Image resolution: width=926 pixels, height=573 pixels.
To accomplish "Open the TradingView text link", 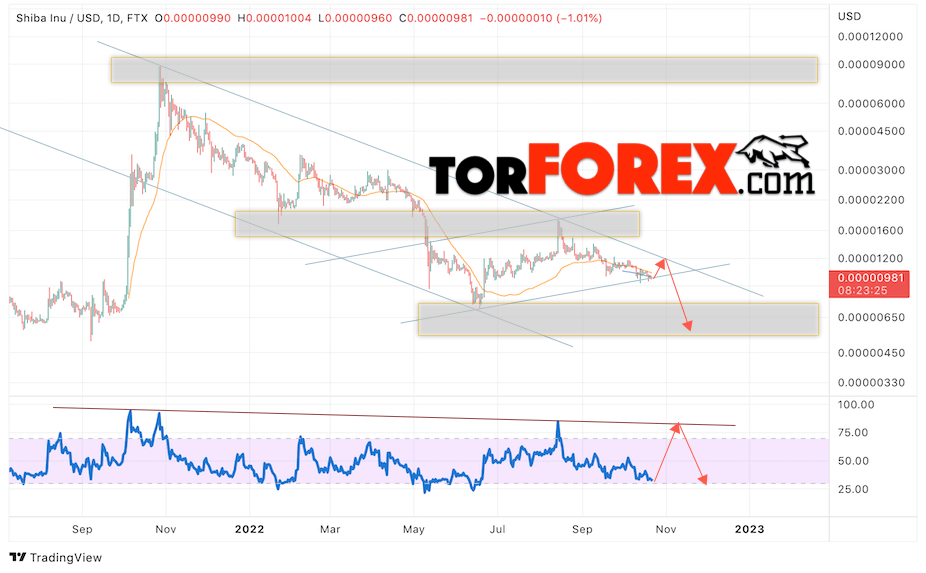I will click(66, 558).
